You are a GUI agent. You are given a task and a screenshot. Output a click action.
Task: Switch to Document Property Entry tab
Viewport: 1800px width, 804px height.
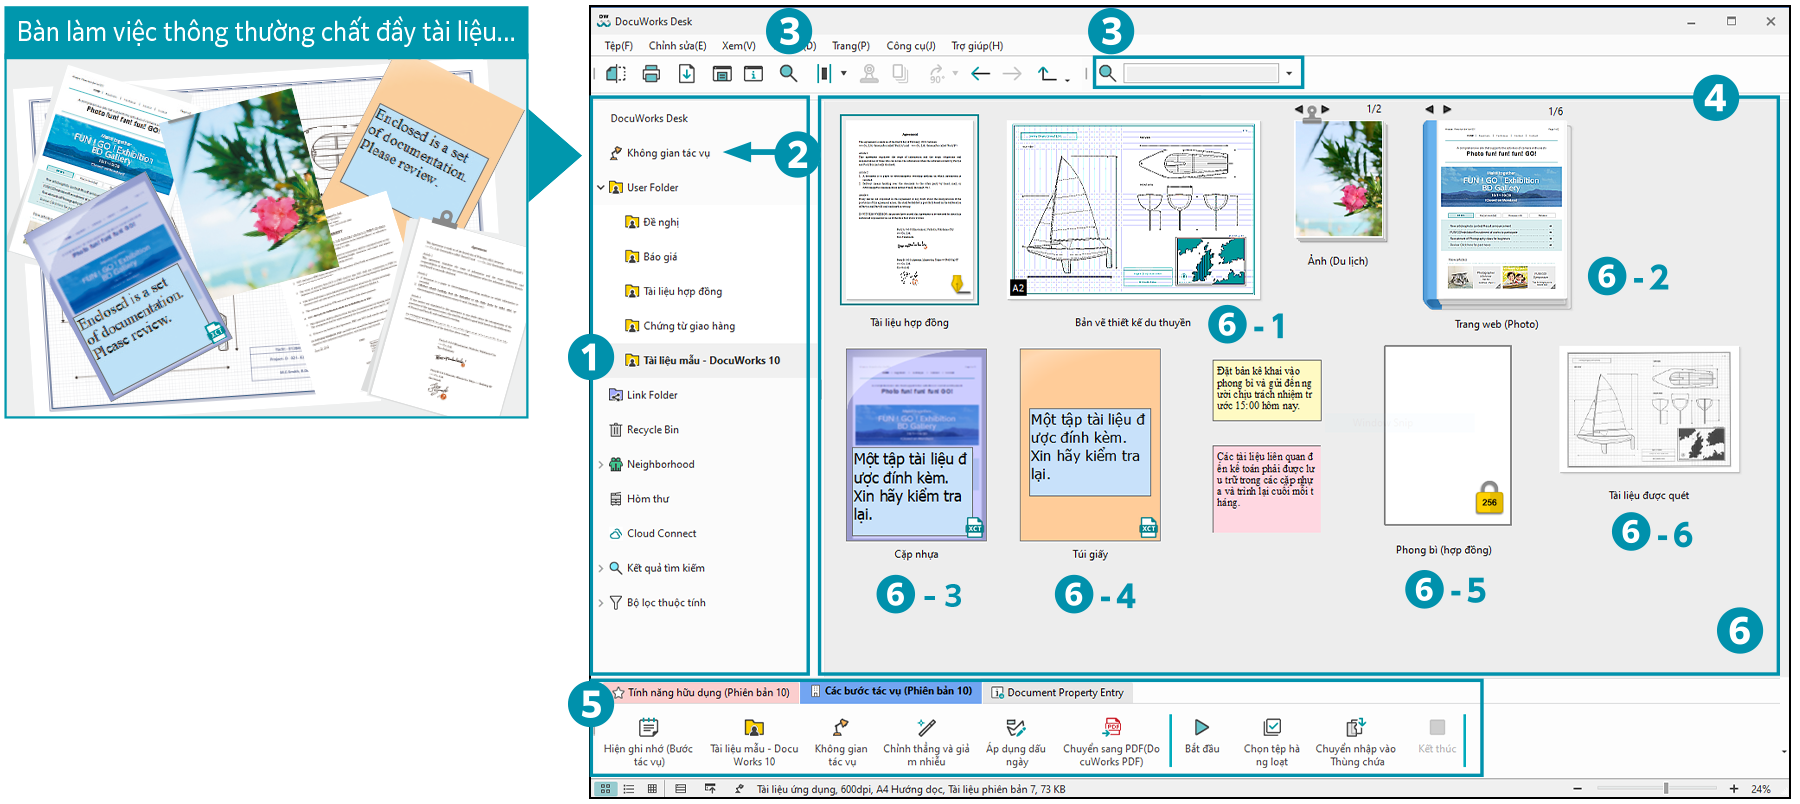click(x=1057, y=692)
